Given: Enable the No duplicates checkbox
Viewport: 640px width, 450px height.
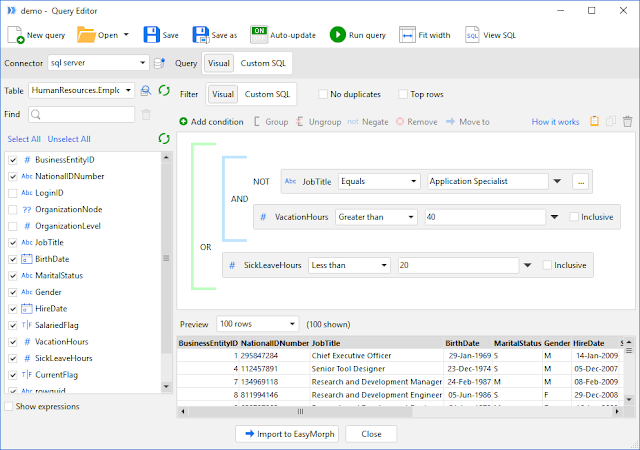Looking at the screenshot, I should (323, 94).
